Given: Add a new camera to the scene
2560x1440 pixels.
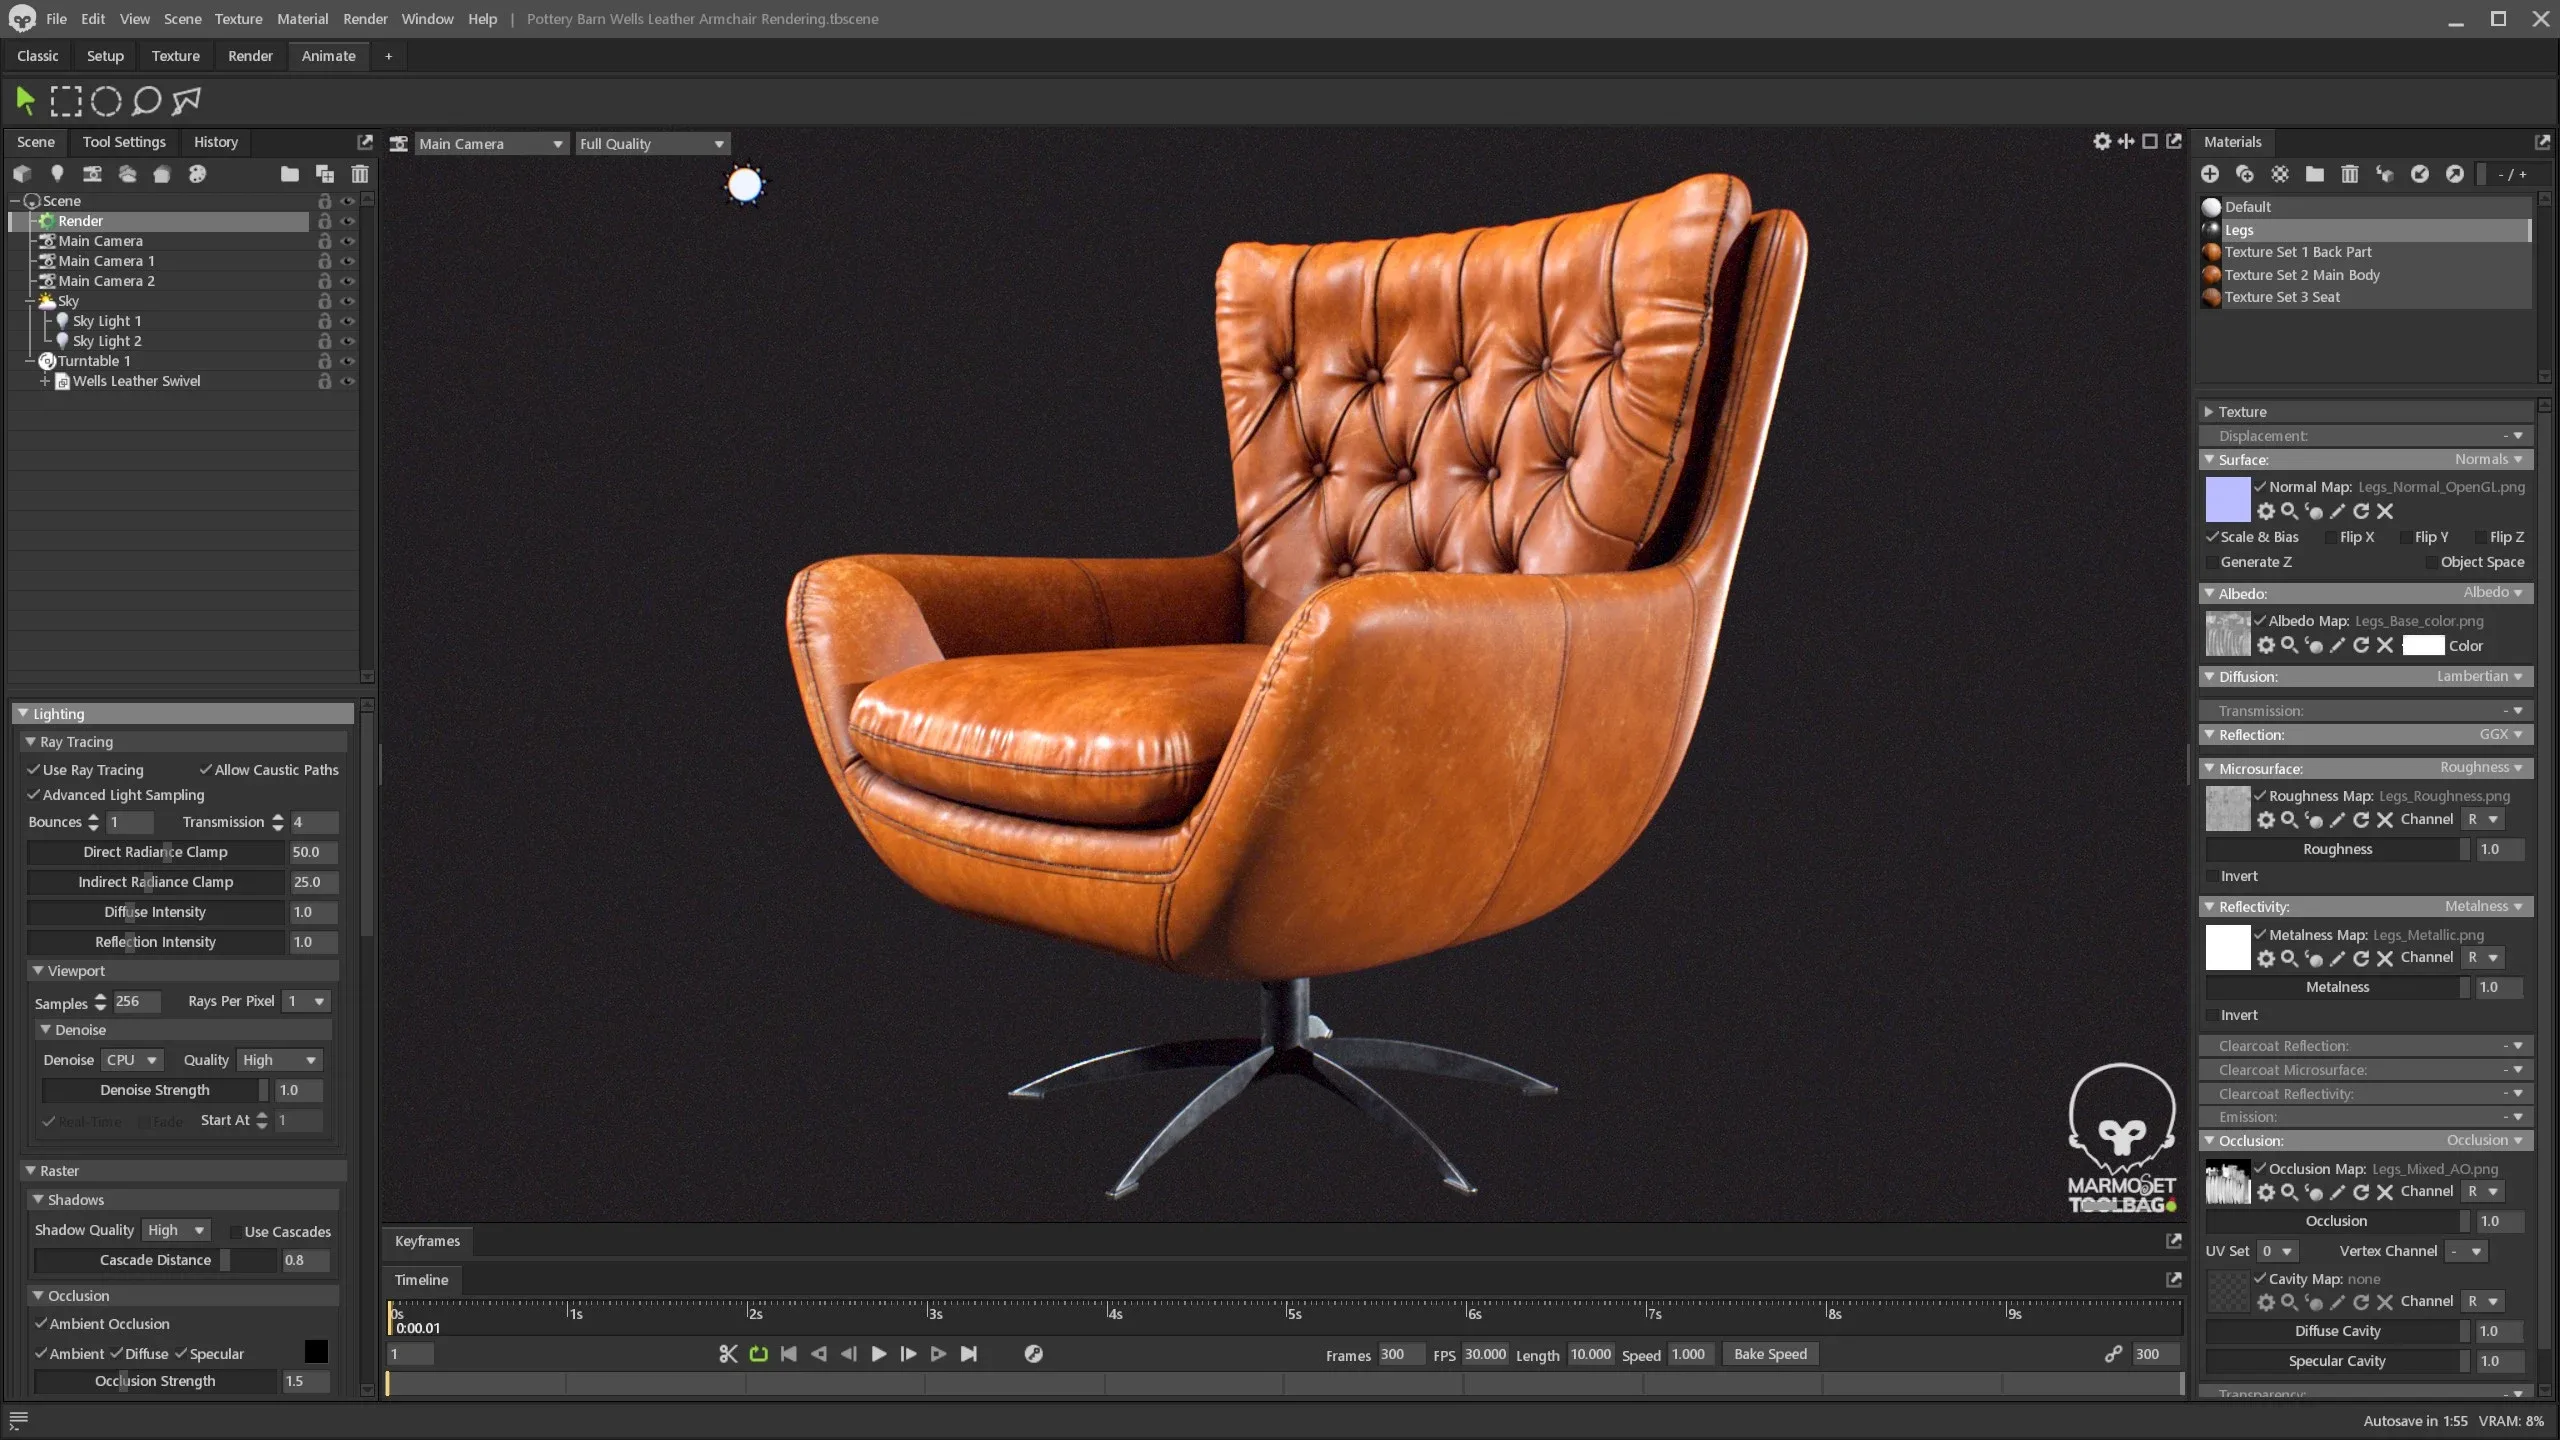Looking at the screenshot, I should (92, 173).
